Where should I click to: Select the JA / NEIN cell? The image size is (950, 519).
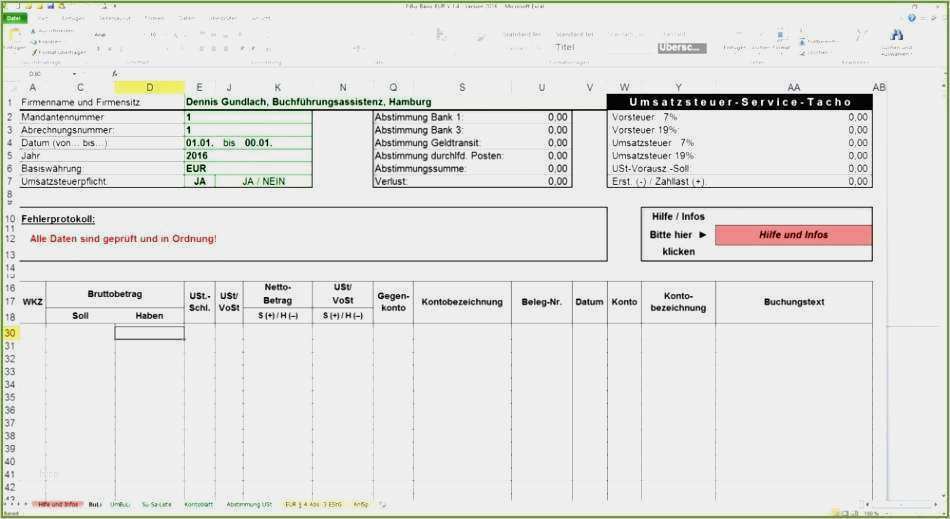click(x=264, y=181)
